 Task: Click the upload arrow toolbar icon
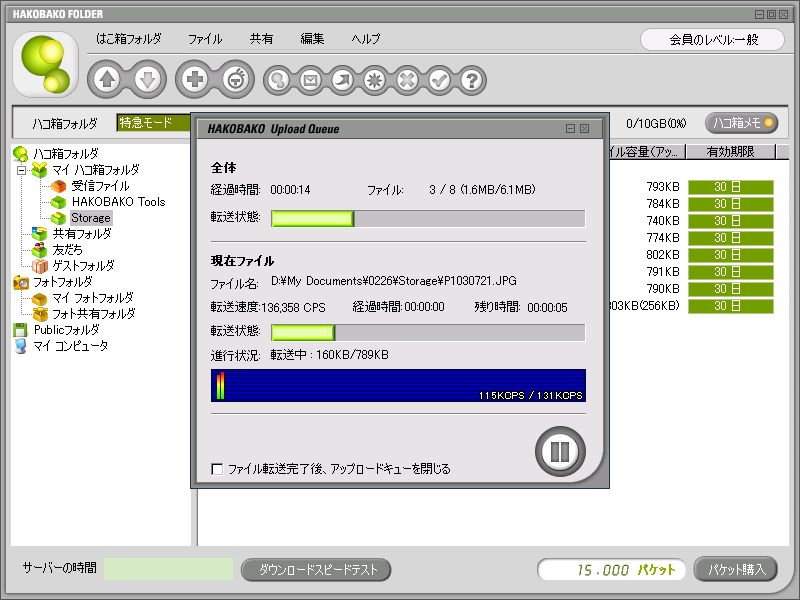click(x=107, y=80)
